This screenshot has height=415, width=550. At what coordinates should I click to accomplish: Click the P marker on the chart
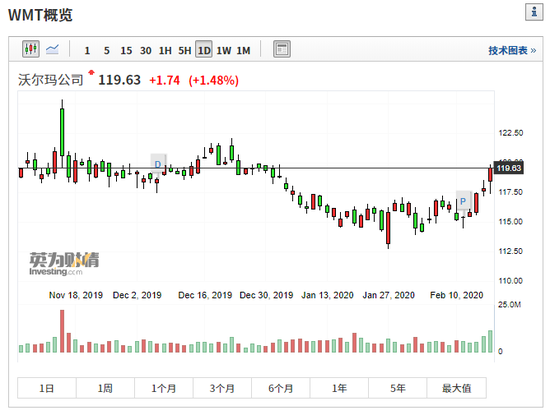tap(463, 201)
